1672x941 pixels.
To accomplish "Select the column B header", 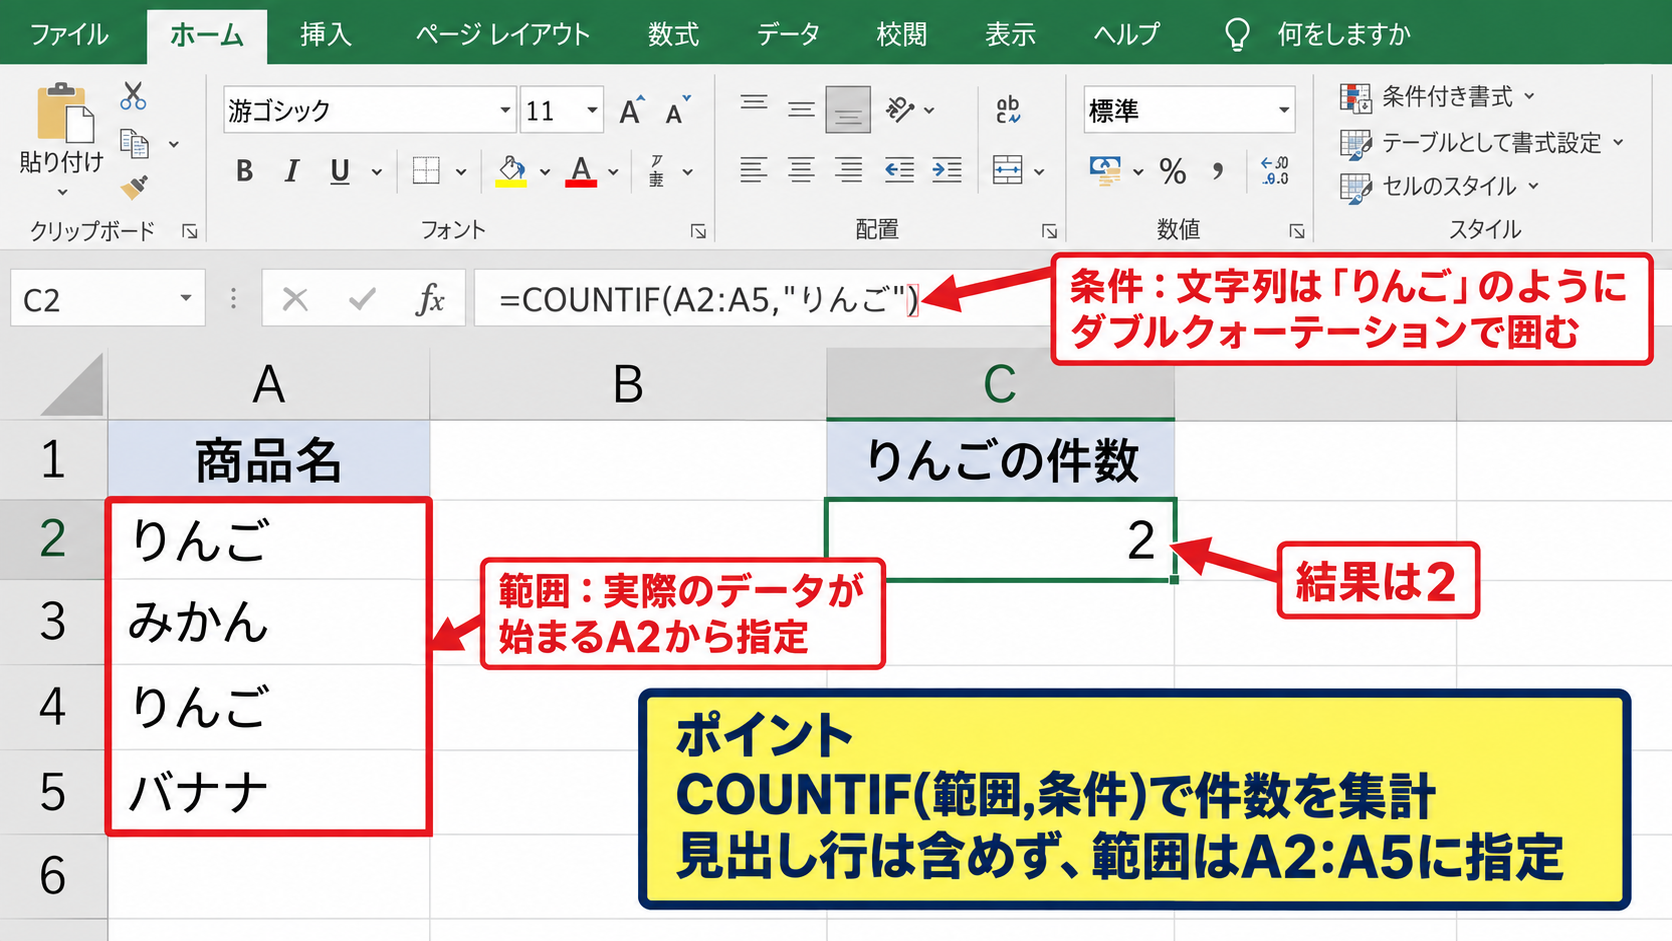I will tap(628, 384).
